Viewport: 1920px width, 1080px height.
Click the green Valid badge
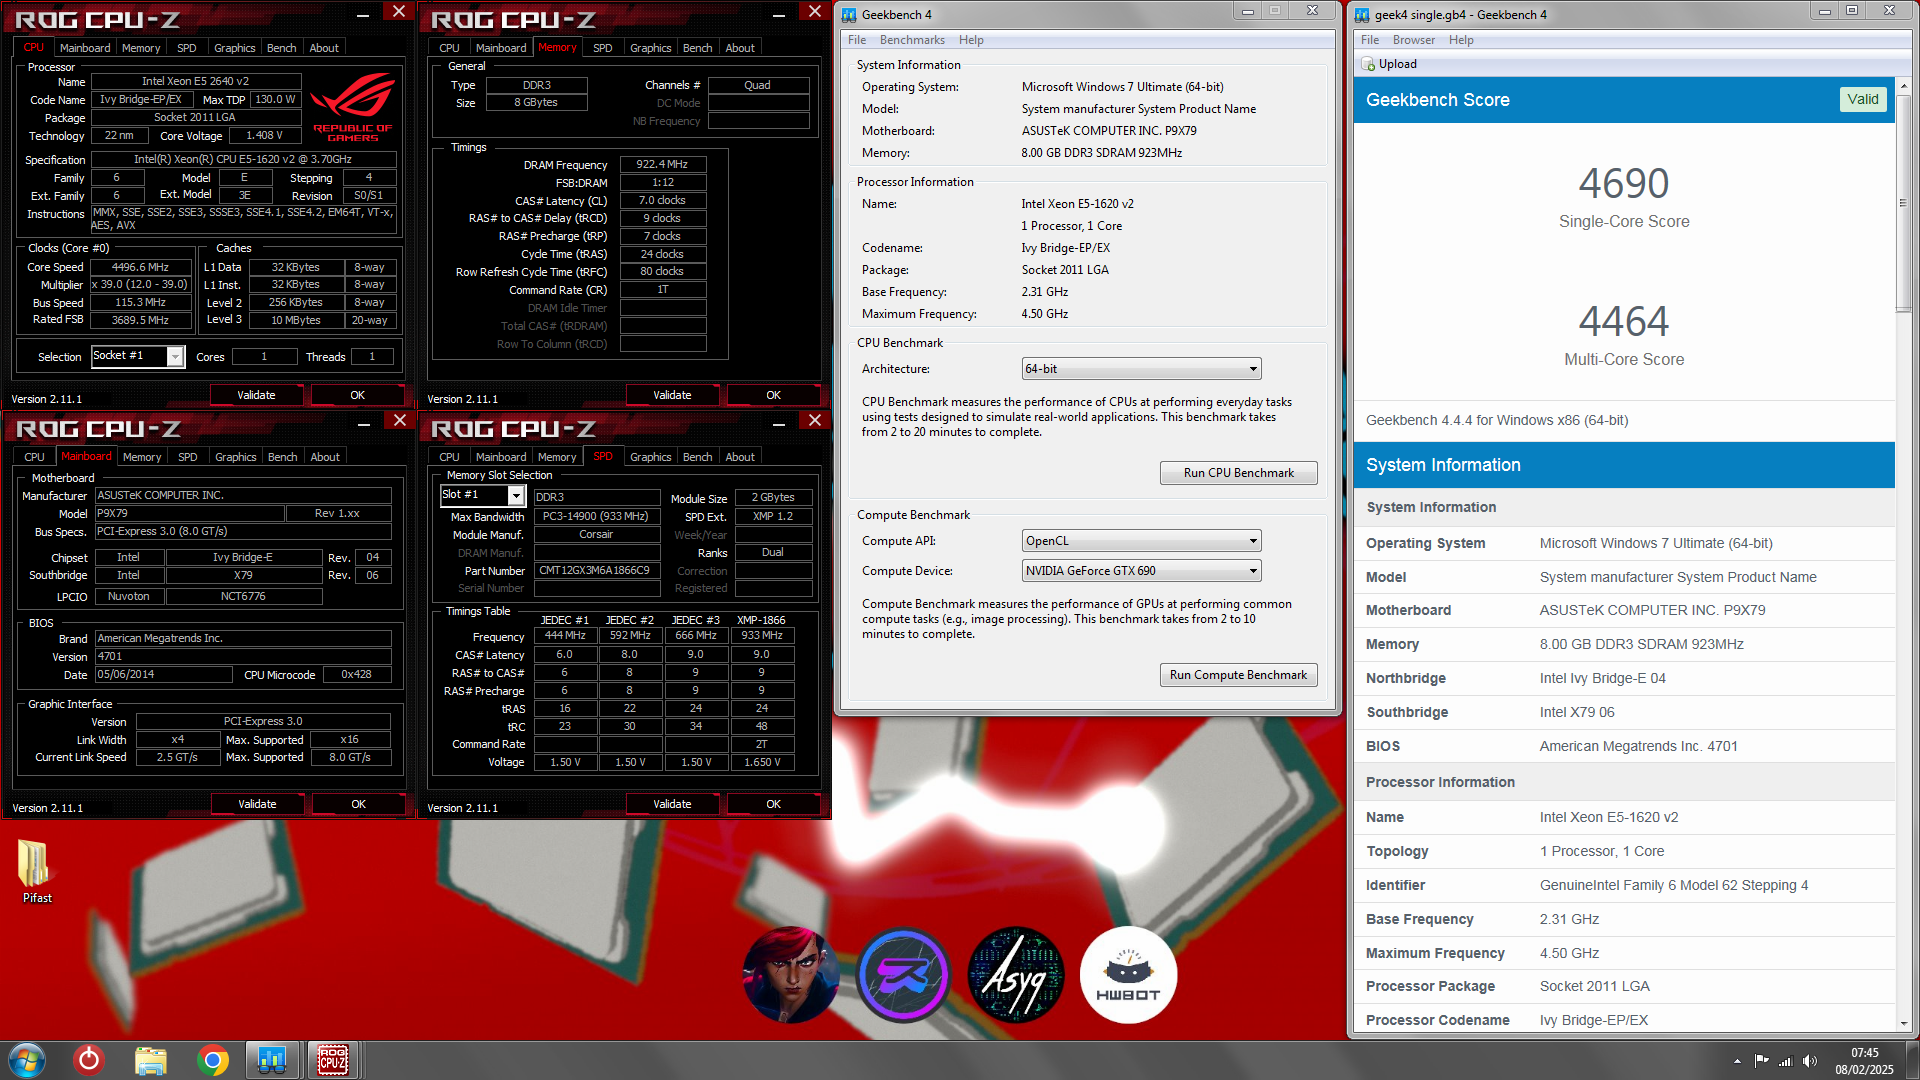click(1862, 99)
